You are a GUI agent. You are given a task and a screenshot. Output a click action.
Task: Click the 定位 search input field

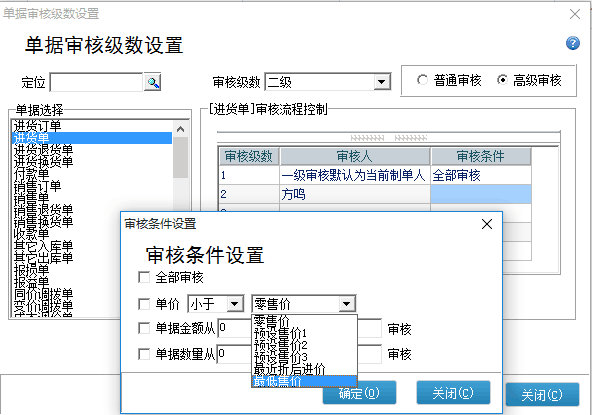tap(96, 82)
